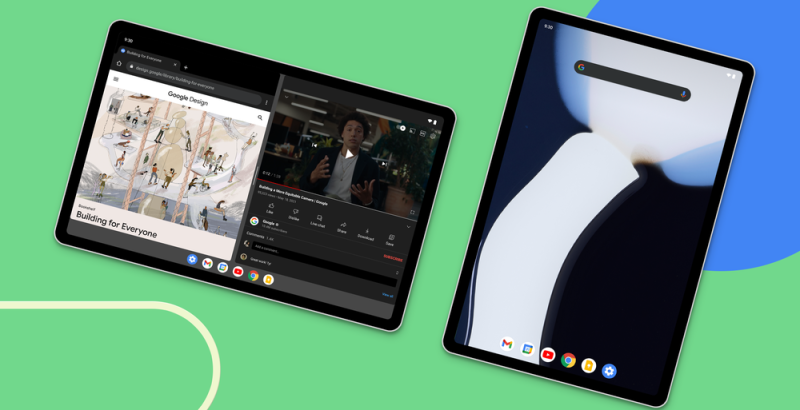This screenshot has height=410, width=800.
Task: Toggle the autoplay switch on the video player
Action: 402,128
